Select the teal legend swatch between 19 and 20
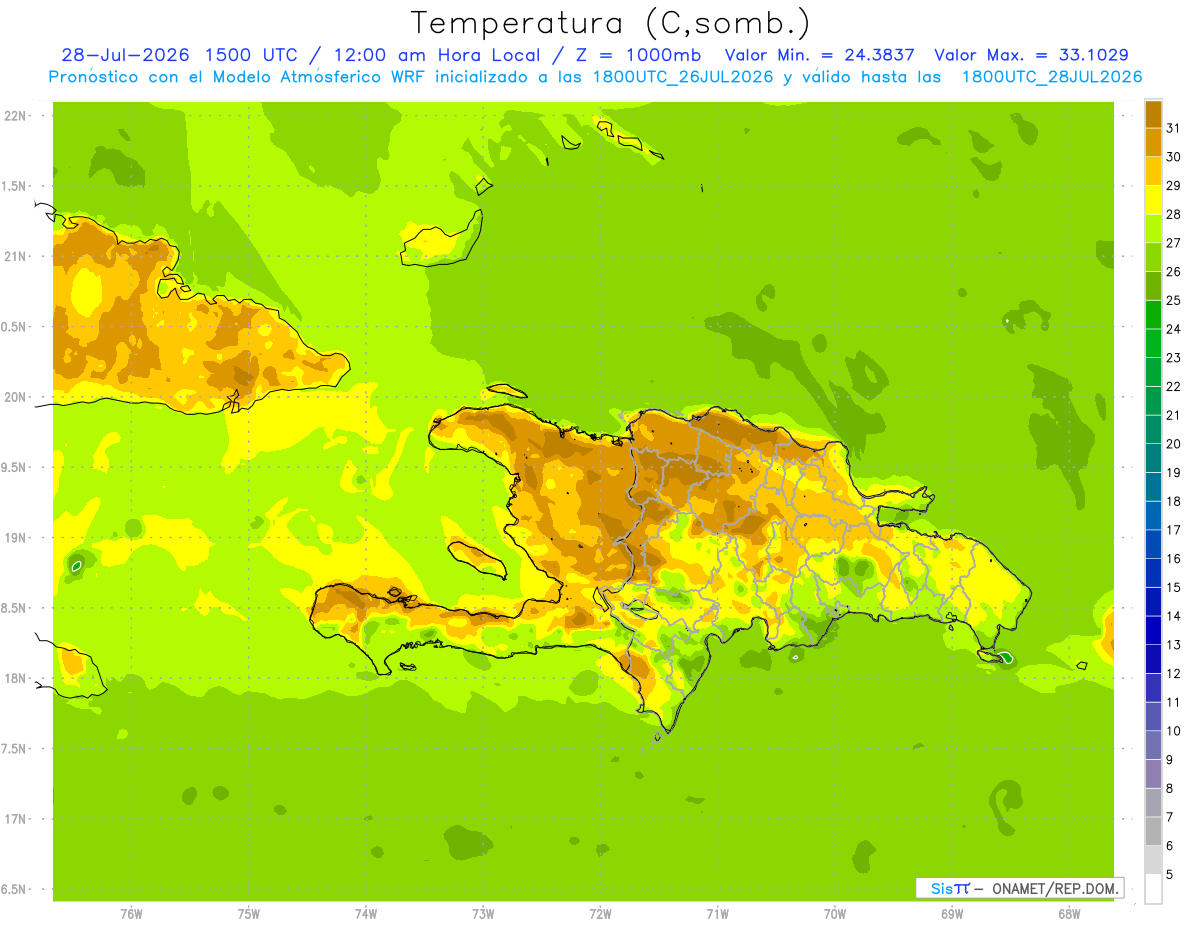The height and width of the screenshot is (927, 1200). tap(1153, 458)
